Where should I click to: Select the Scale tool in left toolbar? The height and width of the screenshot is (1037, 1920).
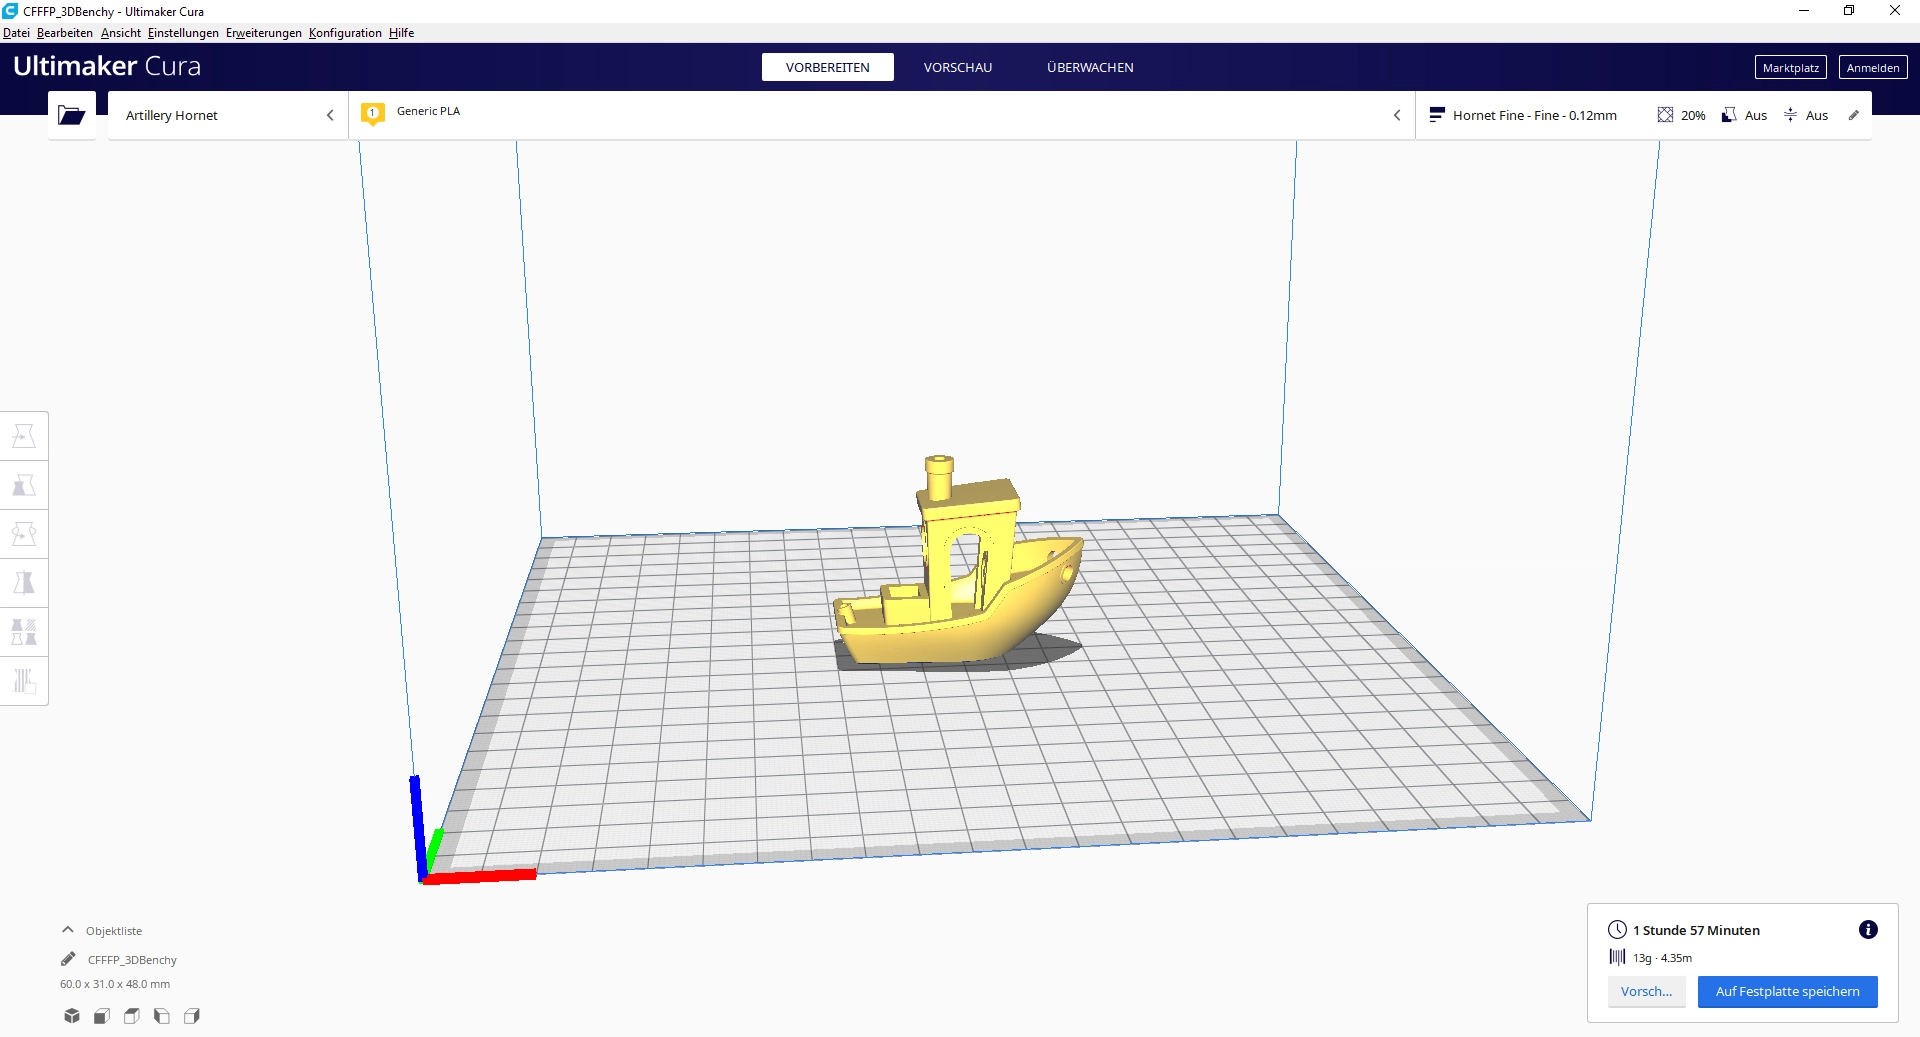click(24, 485)
